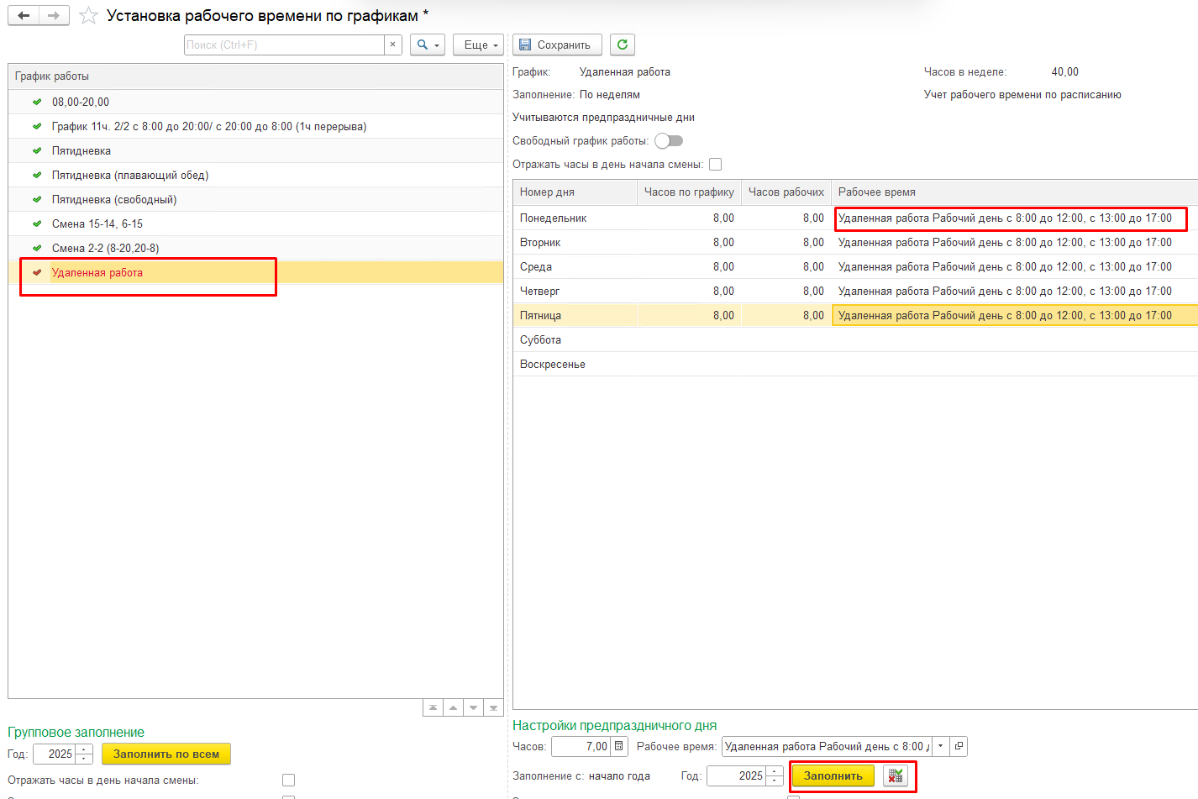Screen dimensions: 1198x799
Task: Select the Пятидневка schedule in the list
Action: (x=81, y=151)
